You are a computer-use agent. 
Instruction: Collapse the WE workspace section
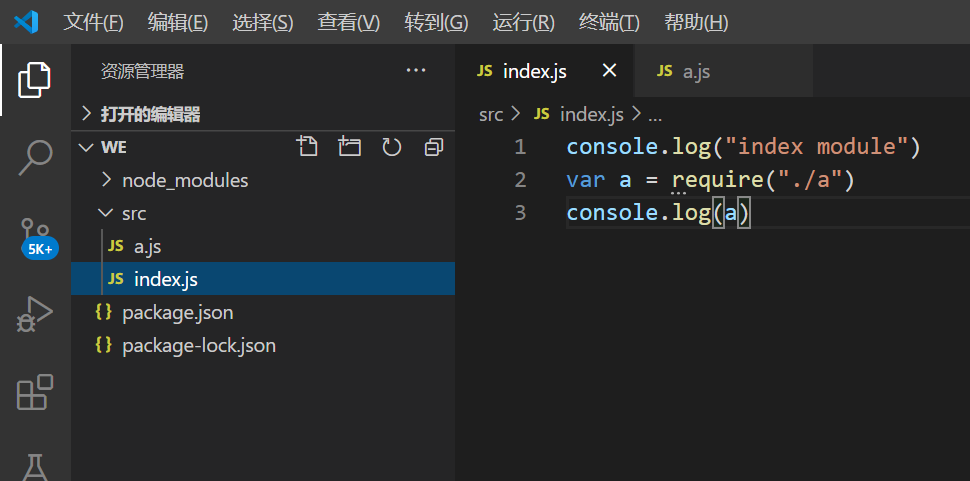click(113, 147)
